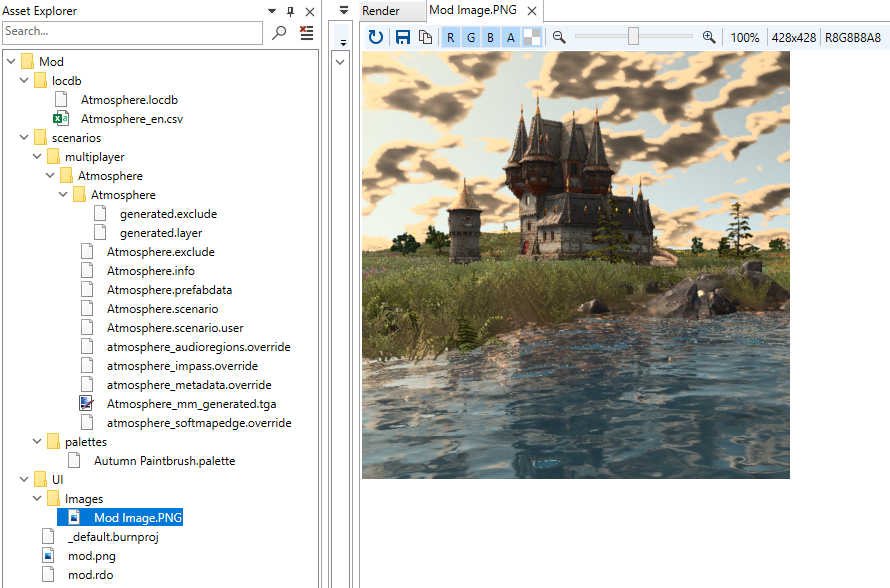Switch to the Render tab
This screenshot has width=890, height=588.
point(381,11)
